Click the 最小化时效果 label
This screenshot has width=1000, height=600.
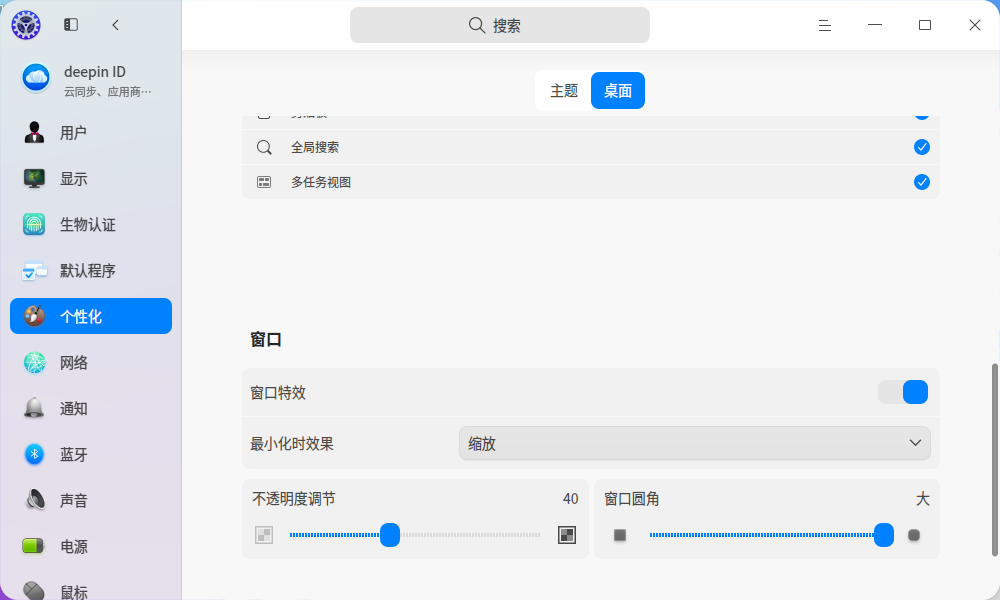[x=292, y=444]
